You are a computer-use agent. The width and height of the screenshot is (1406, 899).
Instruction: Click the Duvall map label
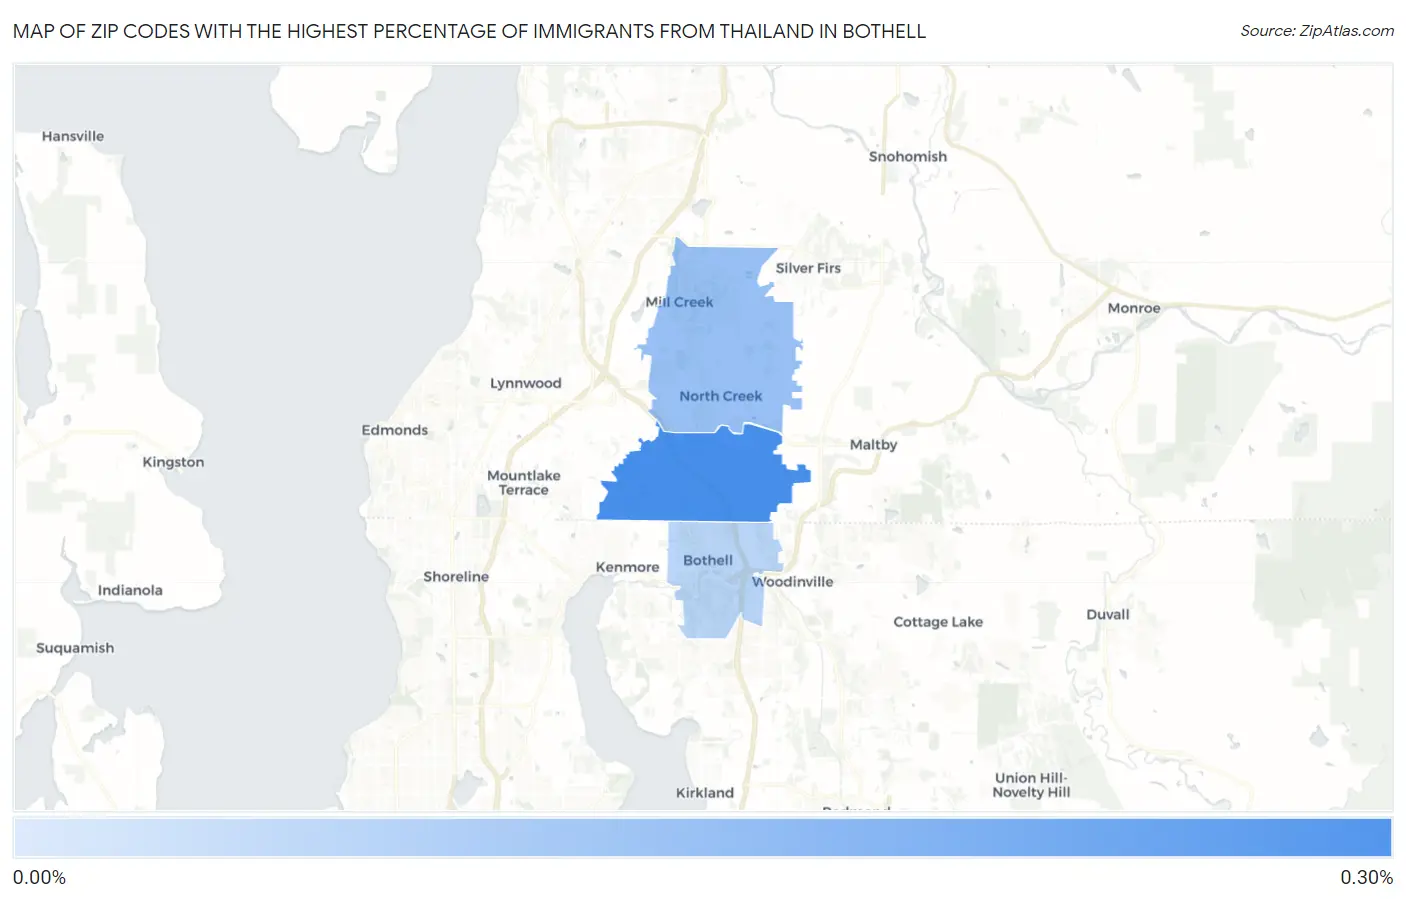[x=1108, y=614]
